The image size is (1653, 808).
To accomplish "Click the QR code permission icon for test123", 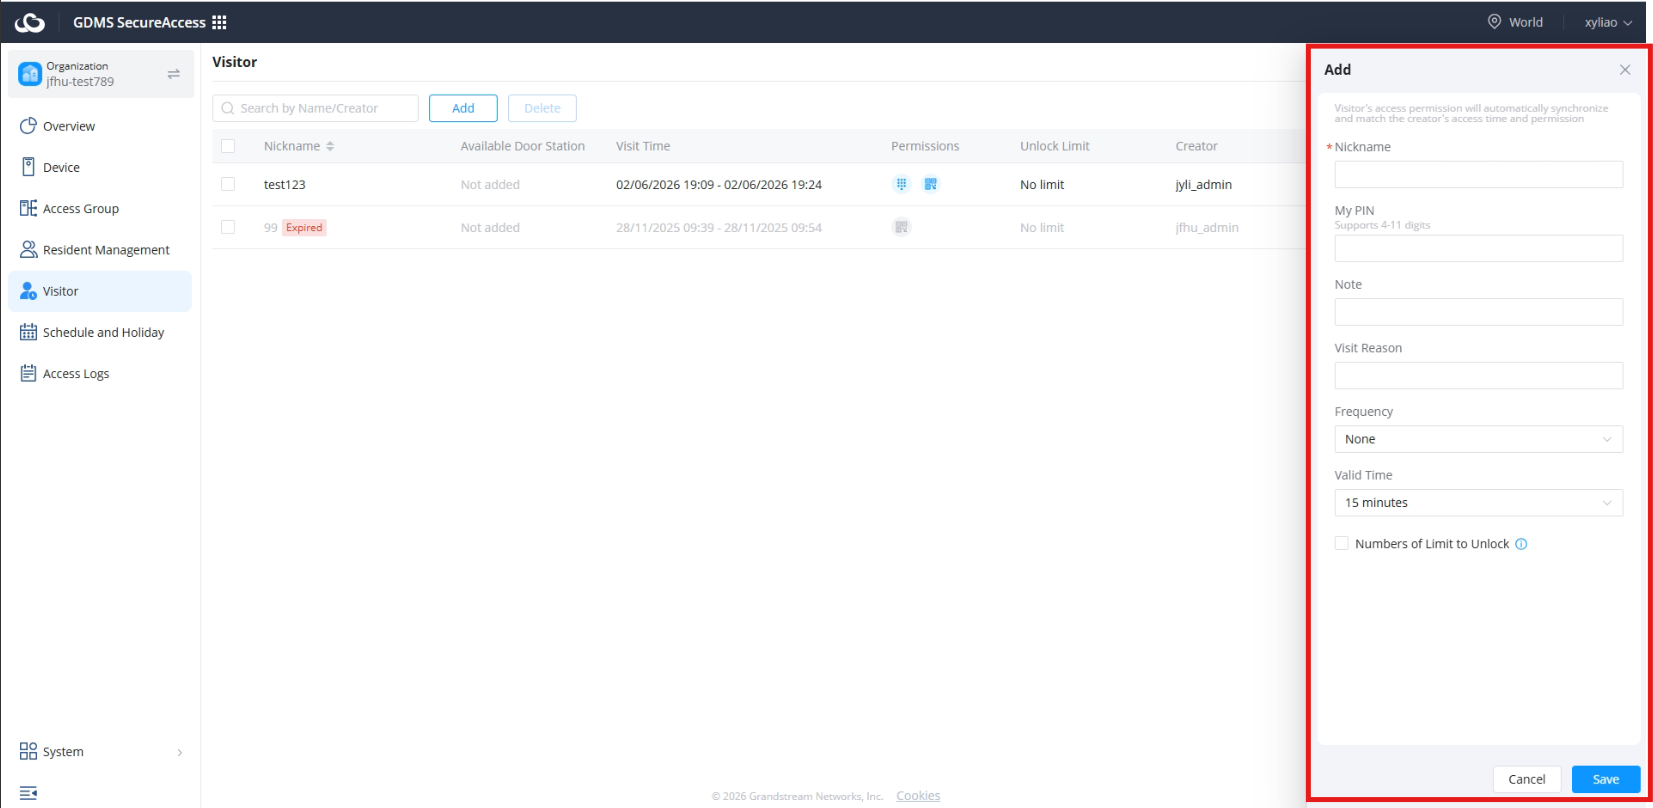I will point(931,184).
